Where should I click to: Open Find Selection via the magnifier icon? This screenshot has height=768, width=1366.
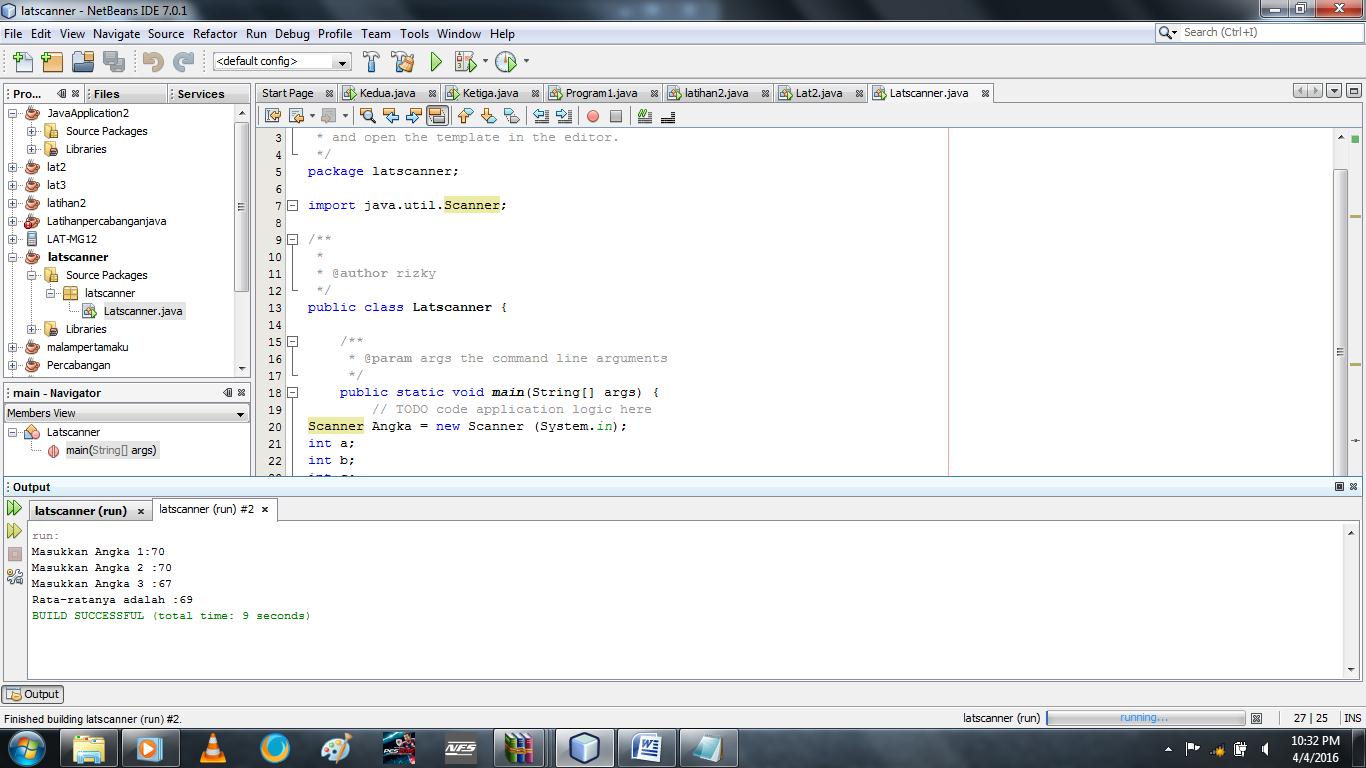pos(368,116)
